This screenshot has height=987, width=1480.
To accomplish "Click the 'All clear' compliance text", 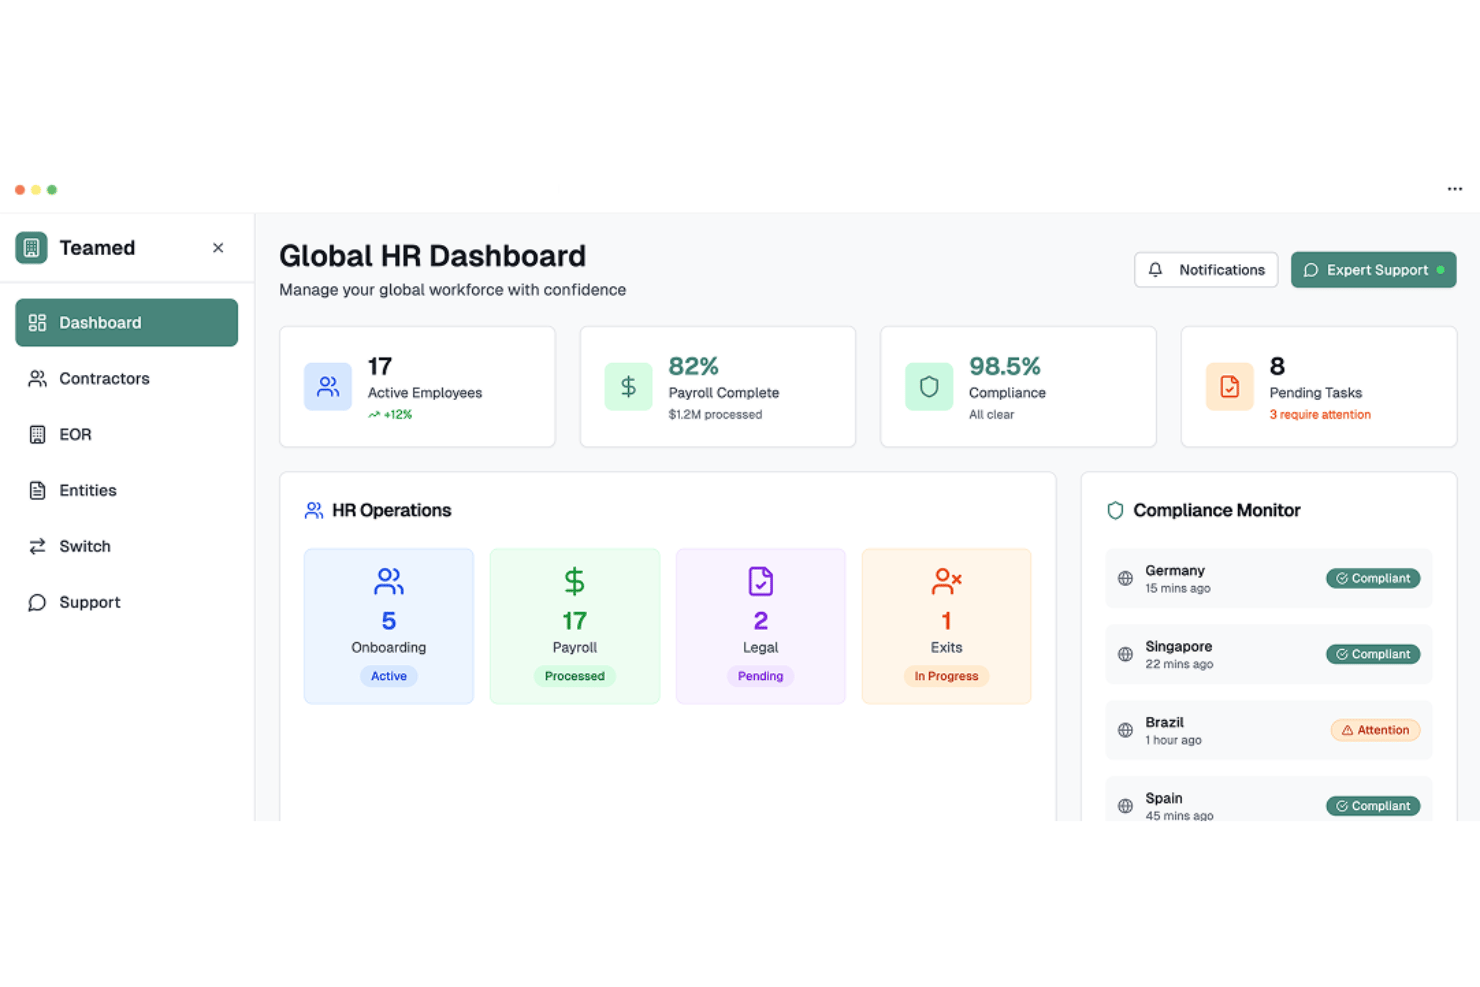I will 991,415.
